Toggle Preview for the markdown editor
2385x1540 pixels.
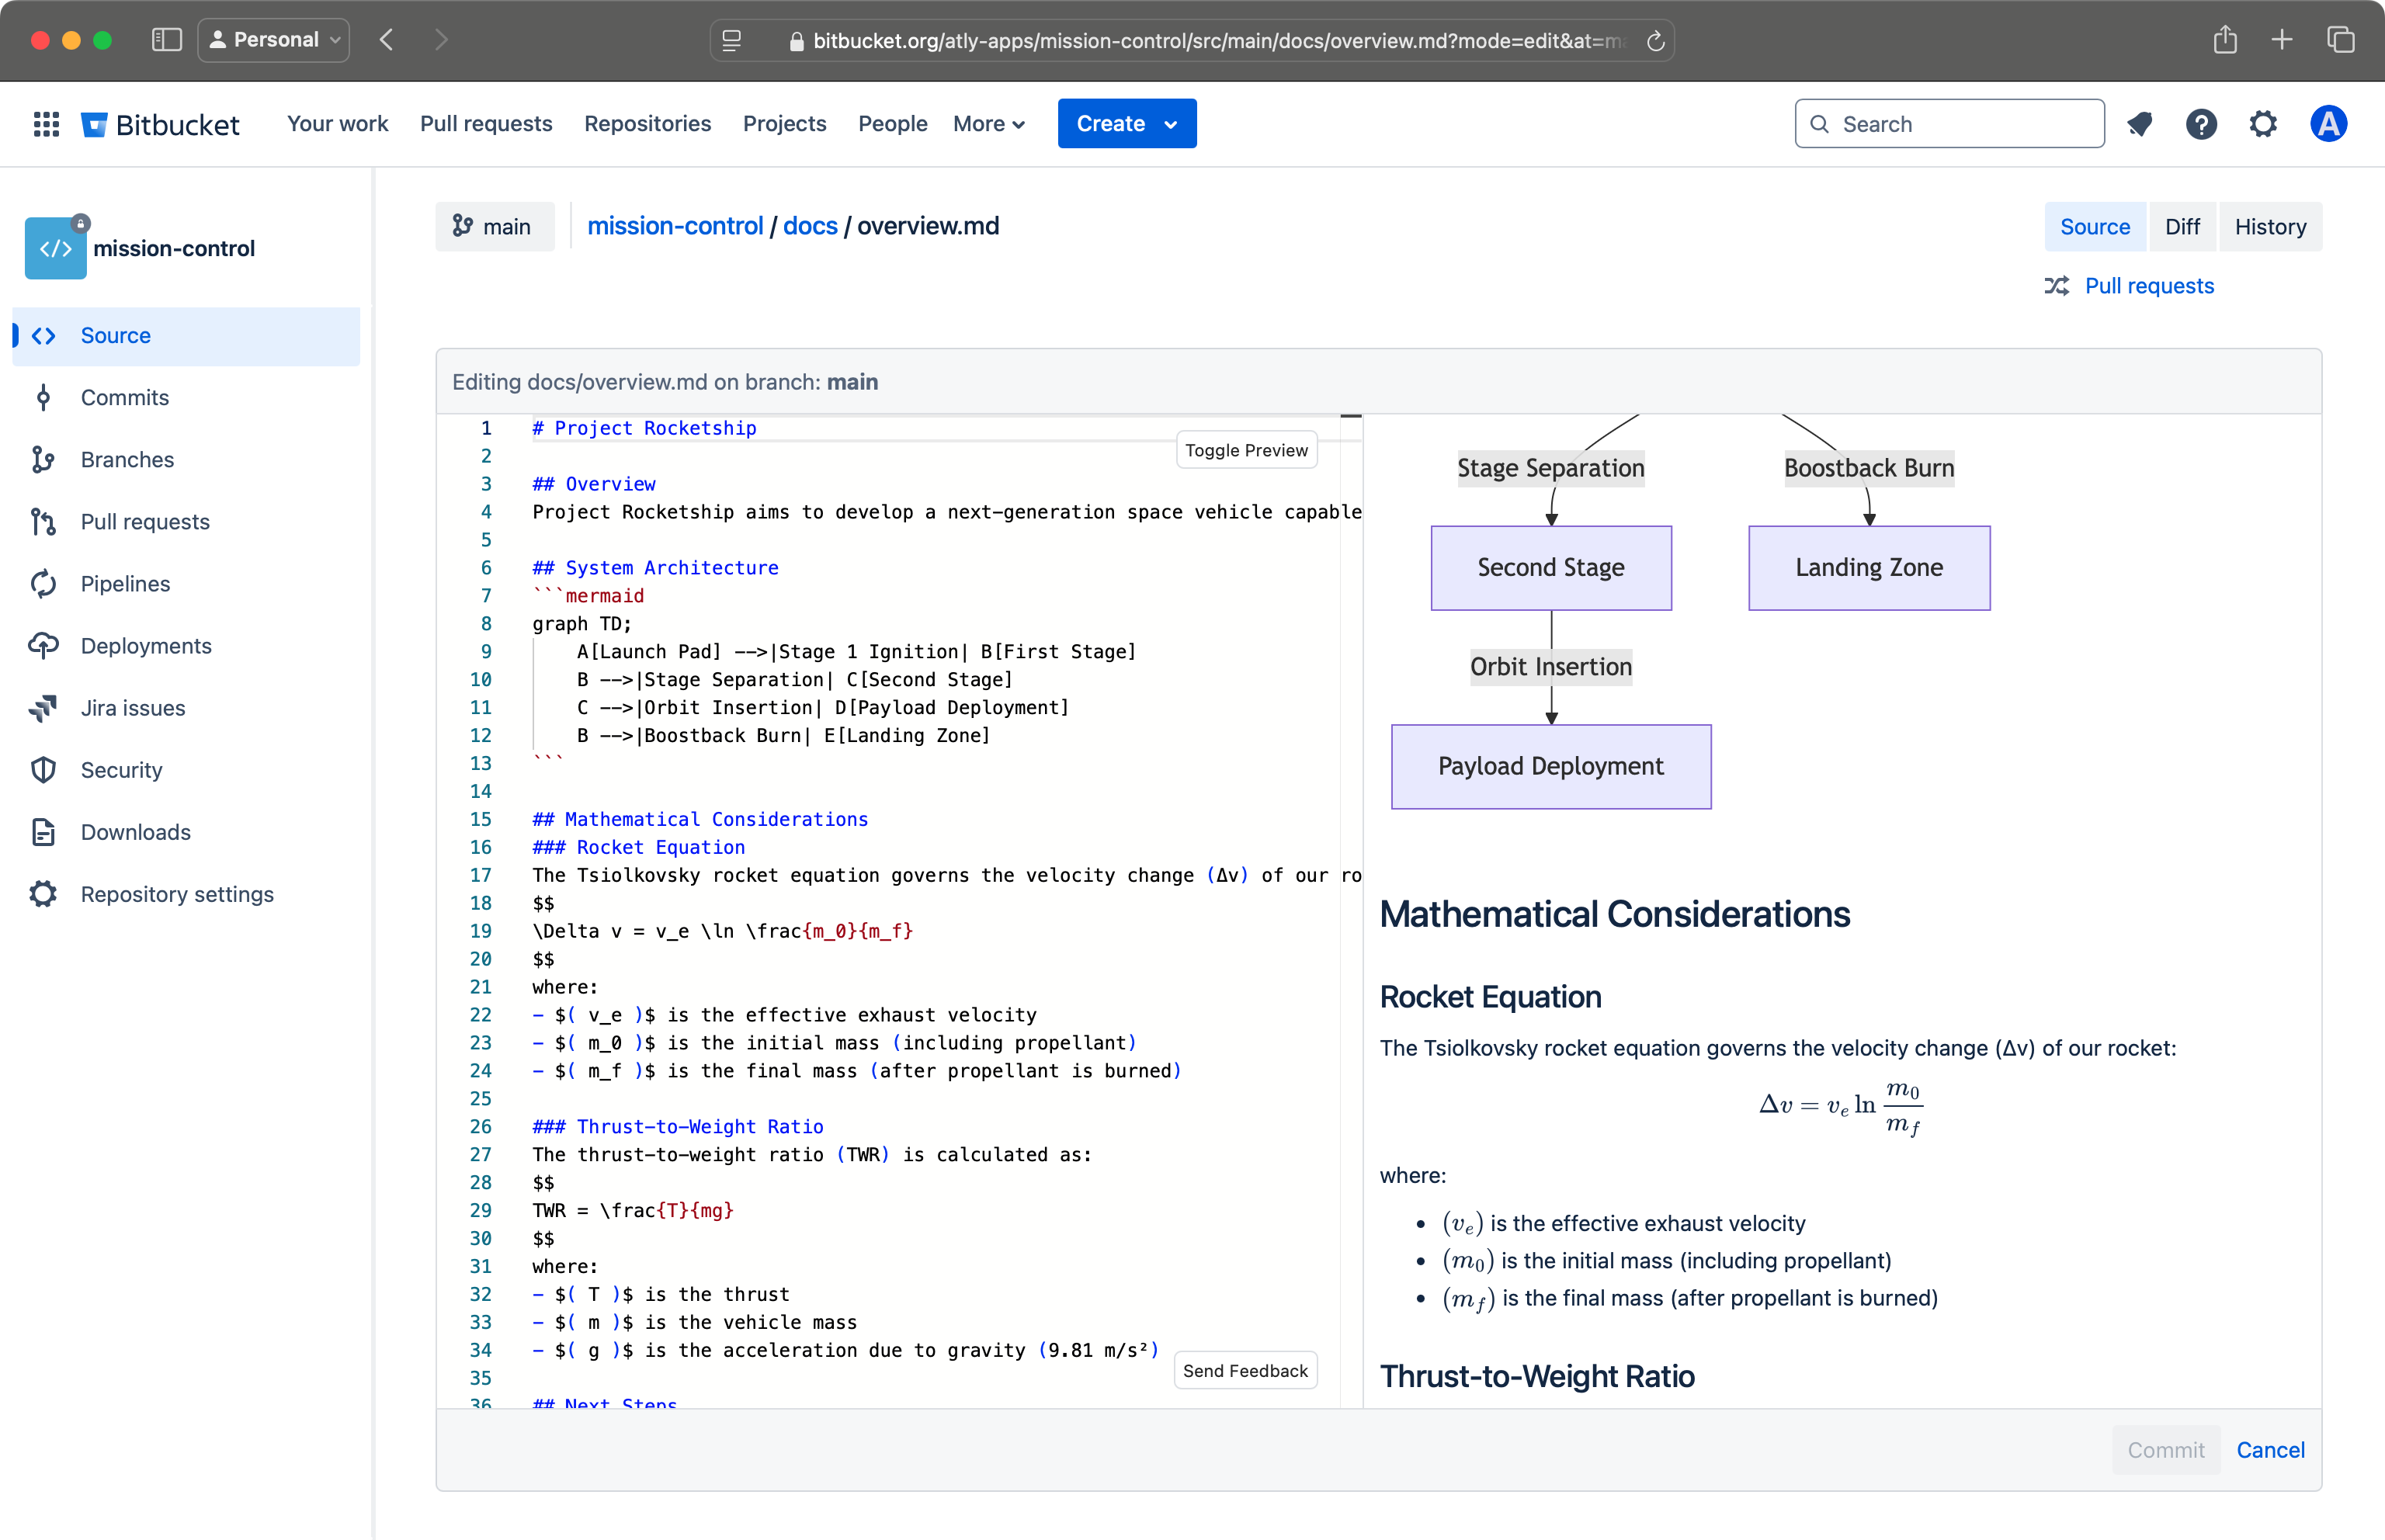point(1246,450)
